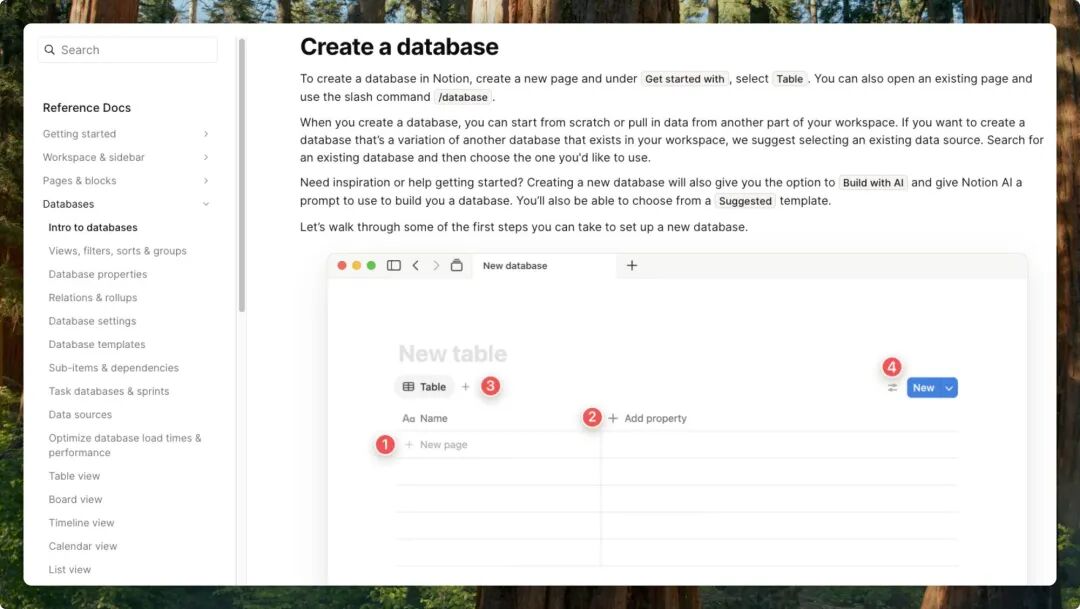Viewport: 1080px width, 609px height.
Task: Click plus icon next to Add property
Action: (613, 418)
